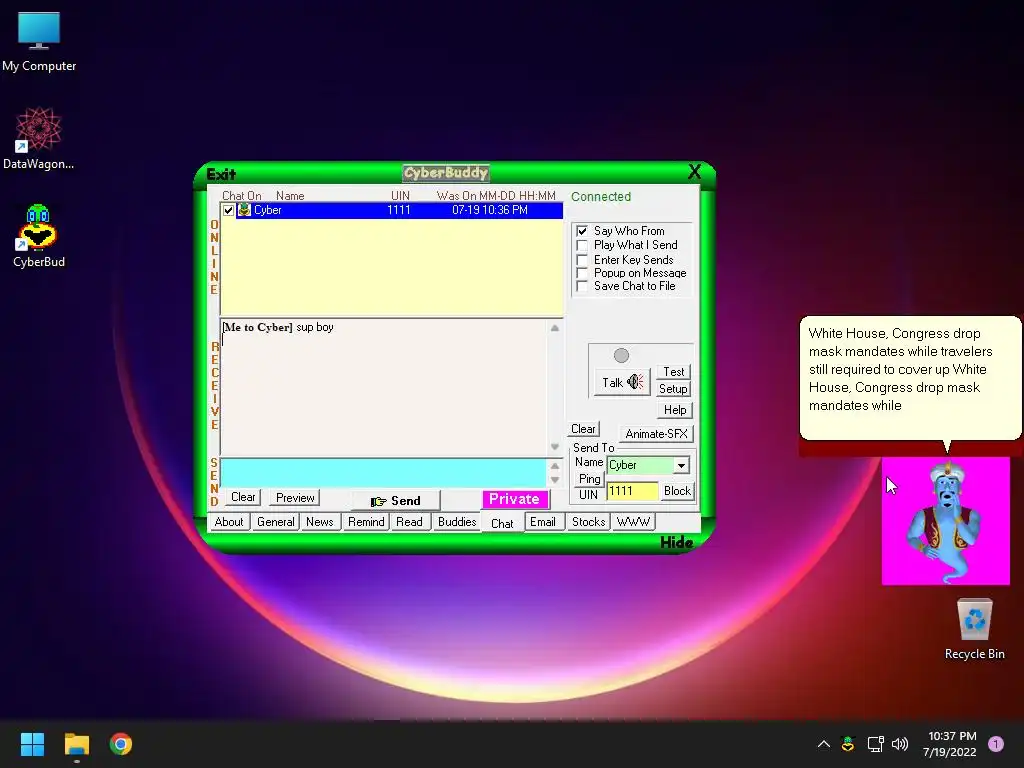Enable Enter Key Sends option
Screen dimensions: 1024x768
point(582,260)
